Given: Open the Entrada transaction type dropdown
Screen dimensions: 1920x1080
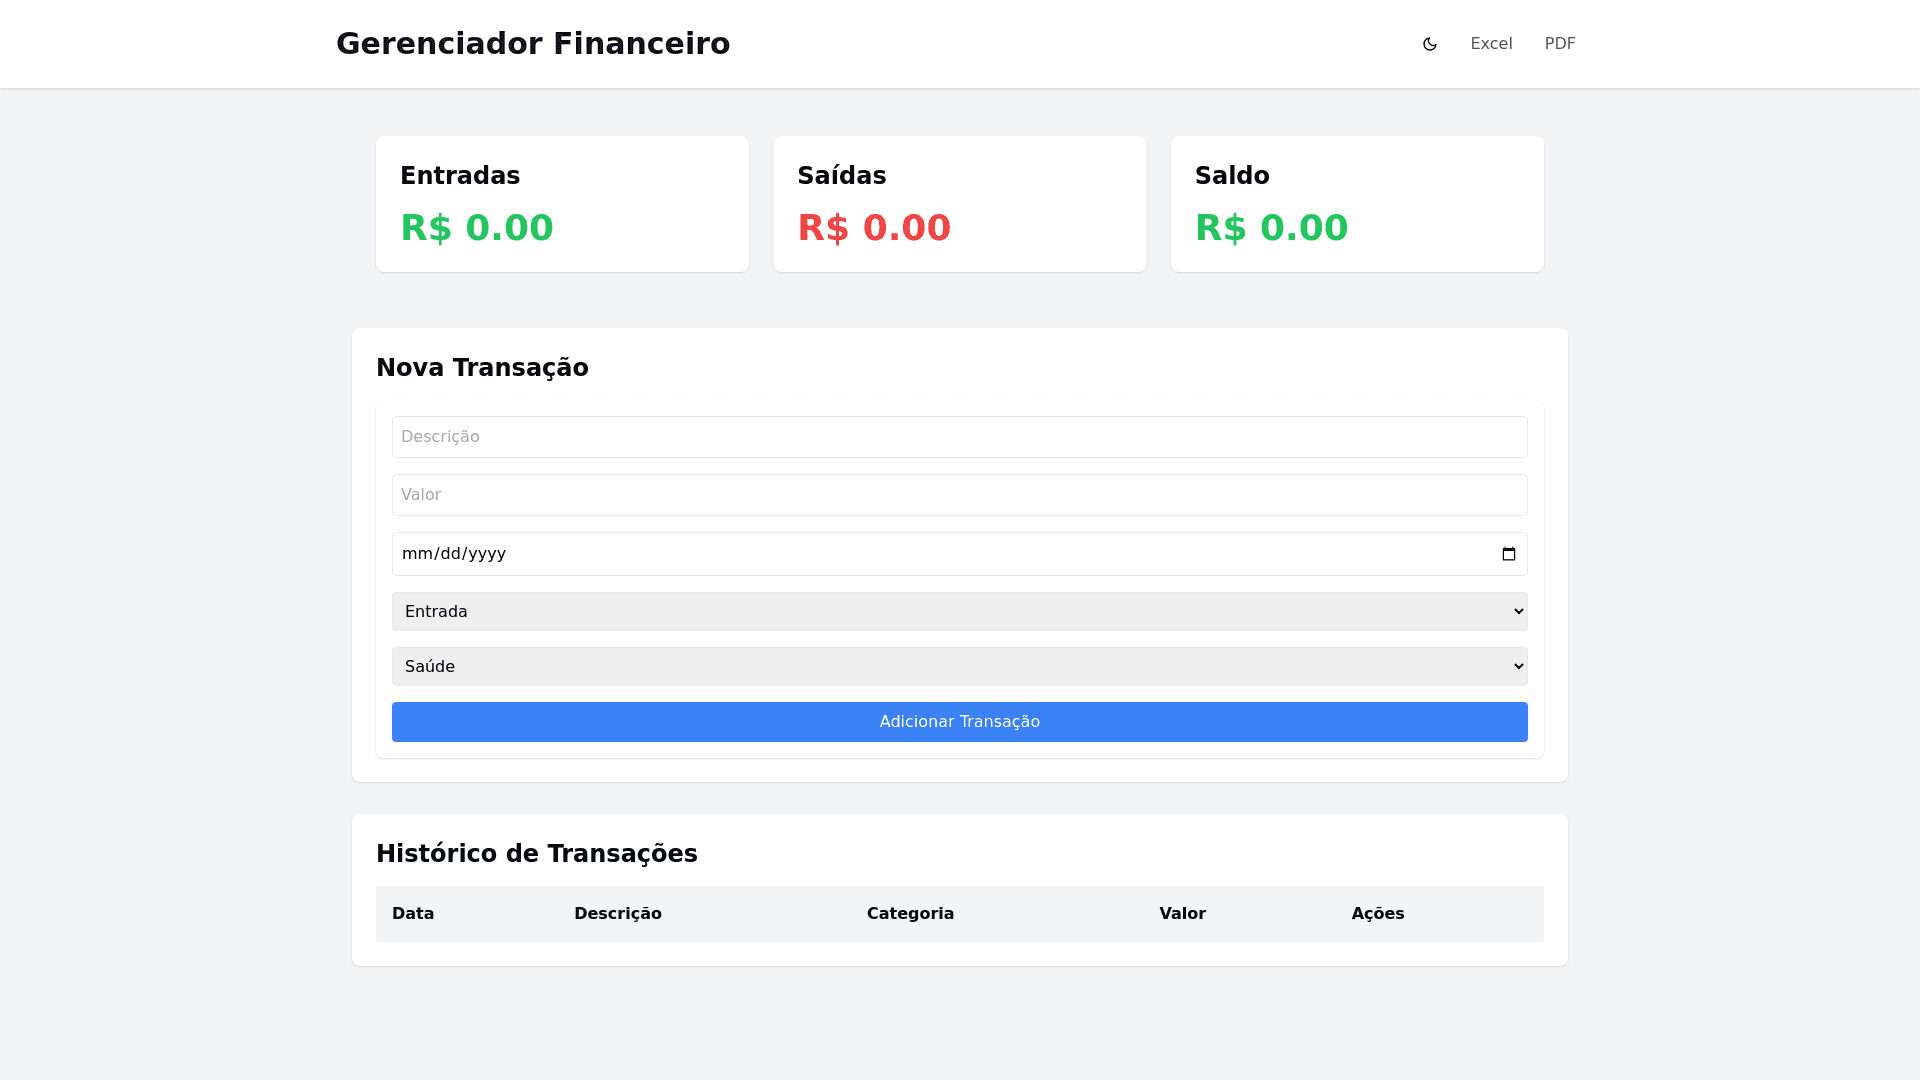Looking at the screenshot, I should [x=959, y=612].
